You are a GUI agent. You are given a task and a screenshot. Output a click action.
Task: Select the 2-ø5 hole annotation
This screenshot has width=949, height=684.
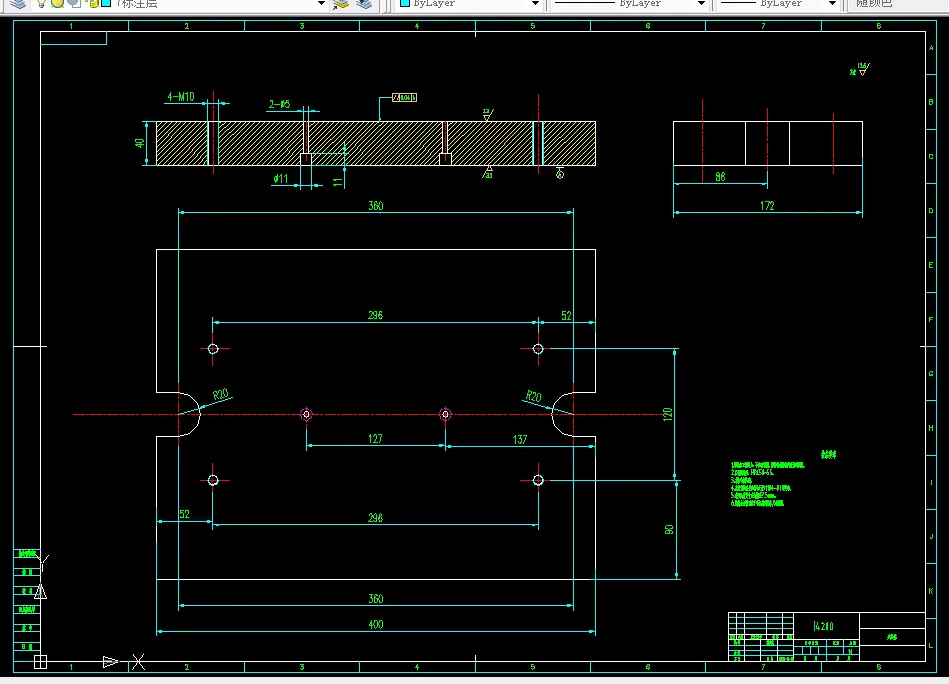click(279, 104)
